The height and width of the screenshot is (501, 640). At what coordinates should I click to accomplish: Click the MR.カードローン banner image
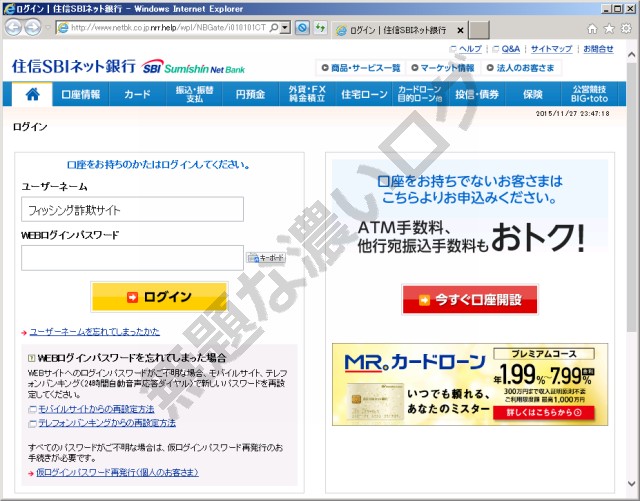coord(470,385)
